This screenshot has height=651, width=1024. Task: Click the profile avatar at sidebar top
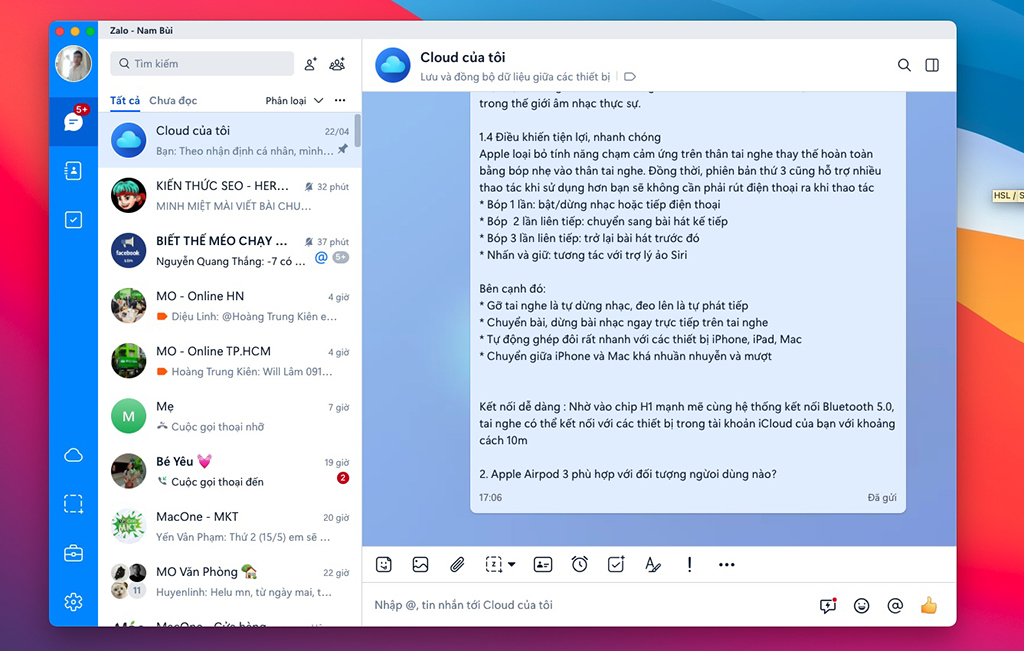pyautogui.click(x=73, y=63)
